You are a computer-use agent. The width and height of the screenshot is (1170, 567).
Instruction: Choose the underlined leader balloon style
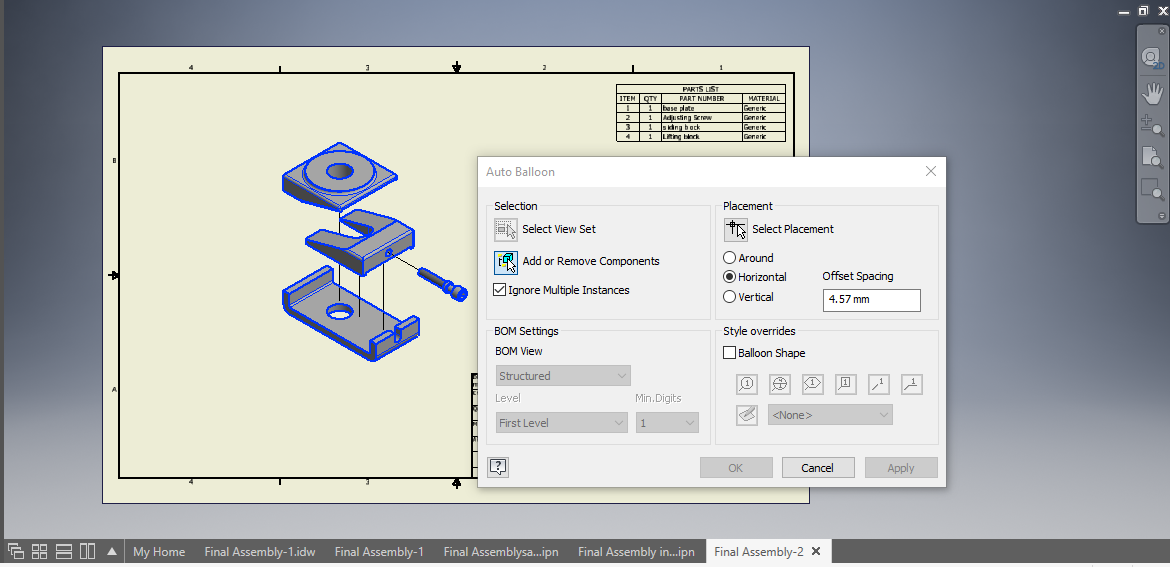[912, 384]
